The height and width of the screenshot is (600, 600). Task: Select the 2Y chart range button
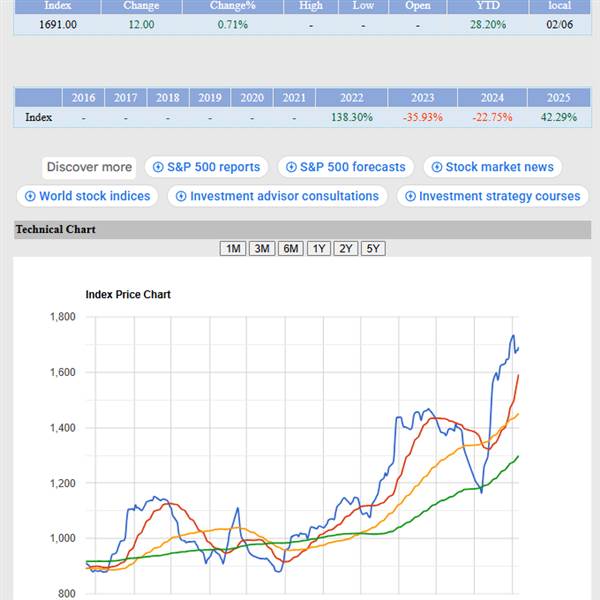(x=346, y=249)
